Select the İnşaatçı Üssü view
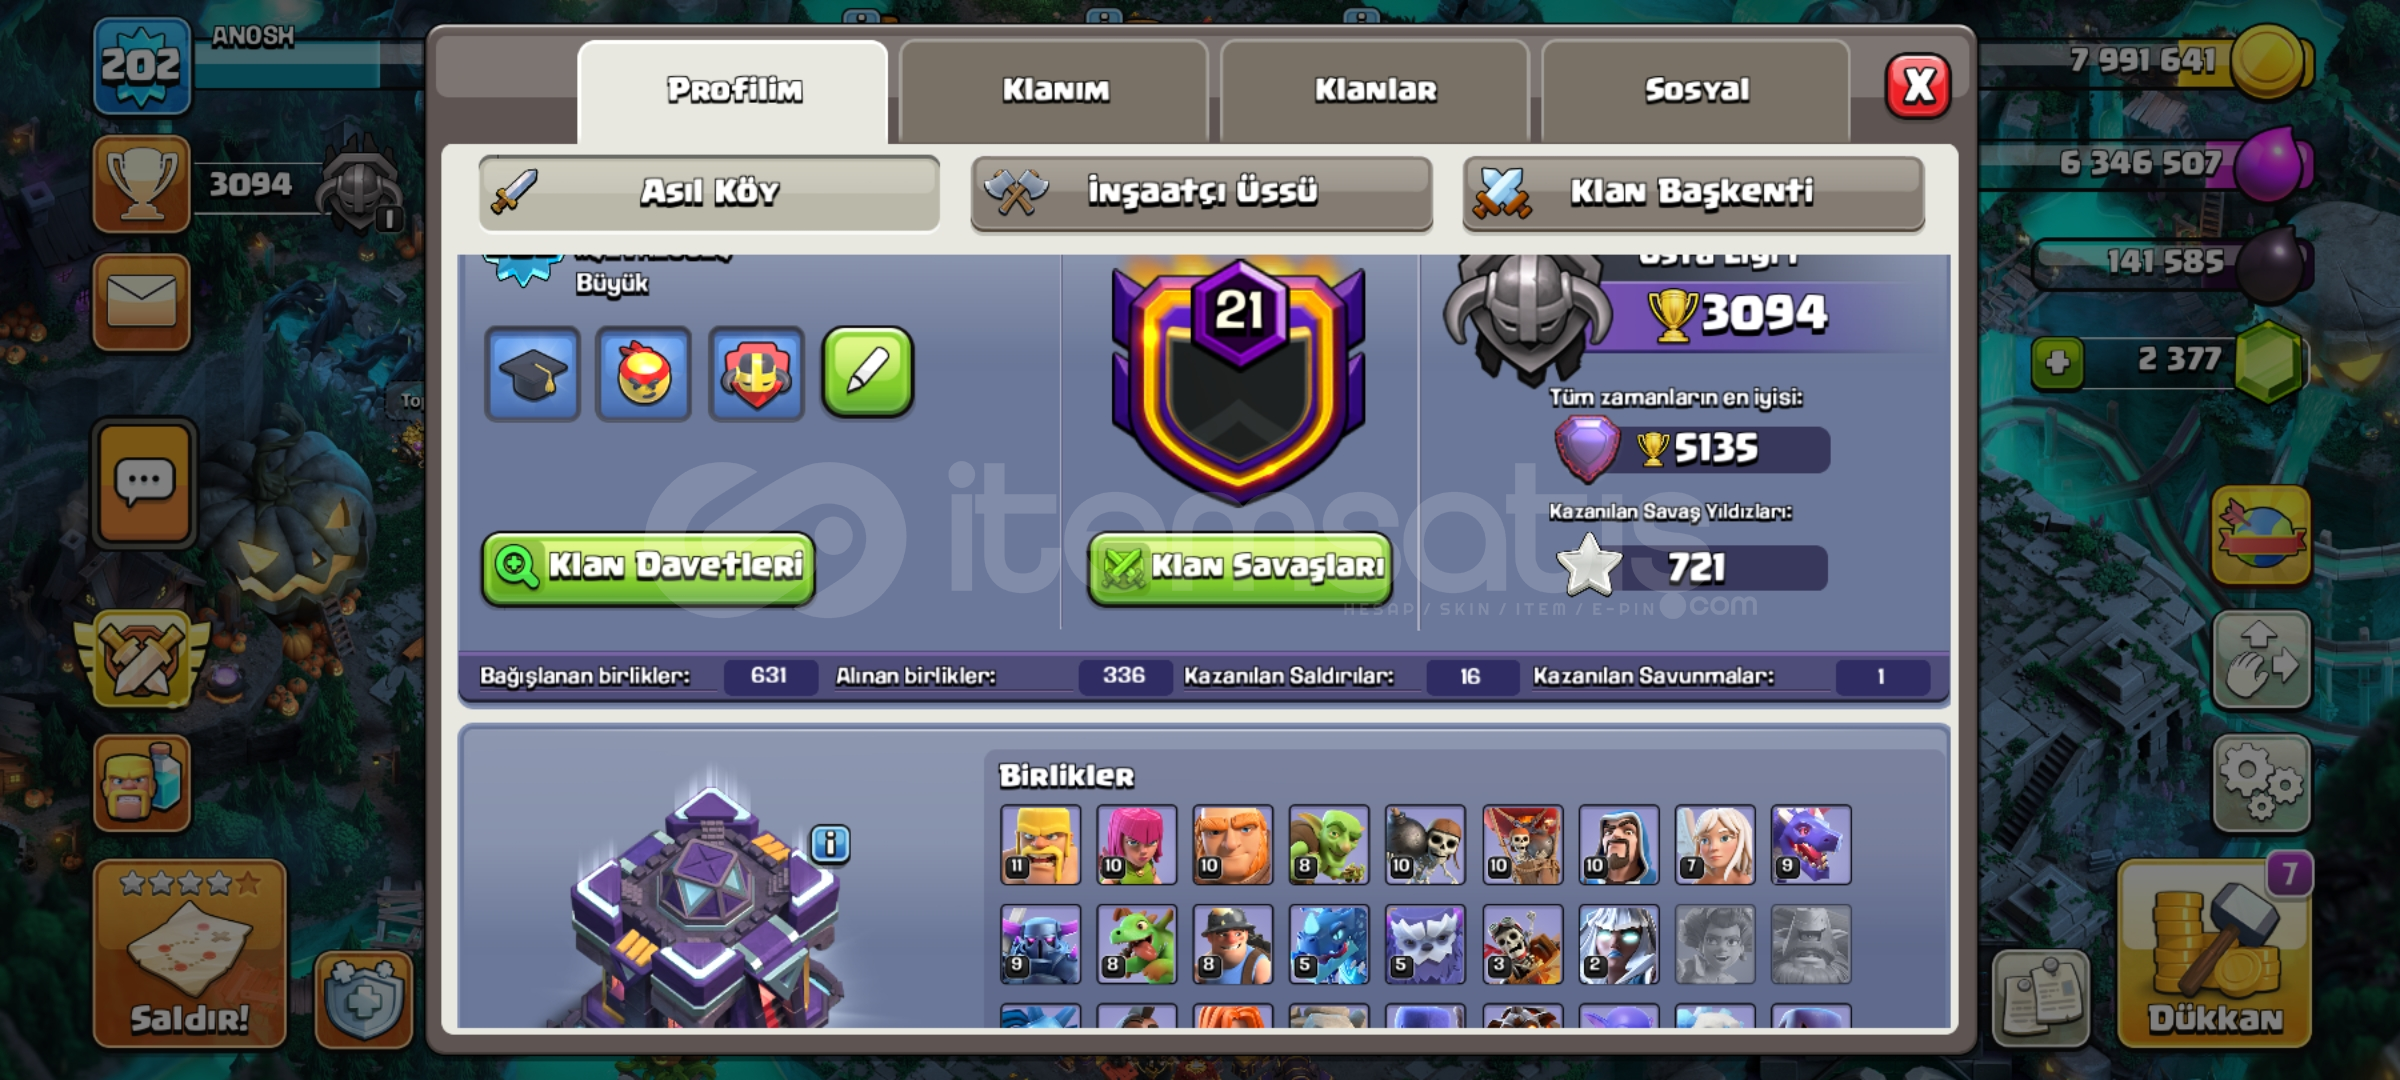The width and height of the screenshot is (2400, 1080). [1201, 192]
